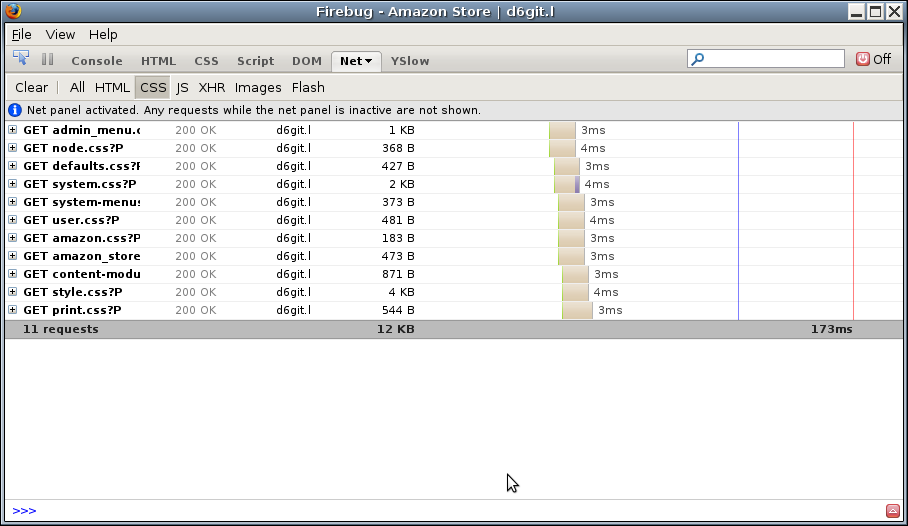Expand the admin_menu request row
908x526 pixels.
[x=13, y=130]
